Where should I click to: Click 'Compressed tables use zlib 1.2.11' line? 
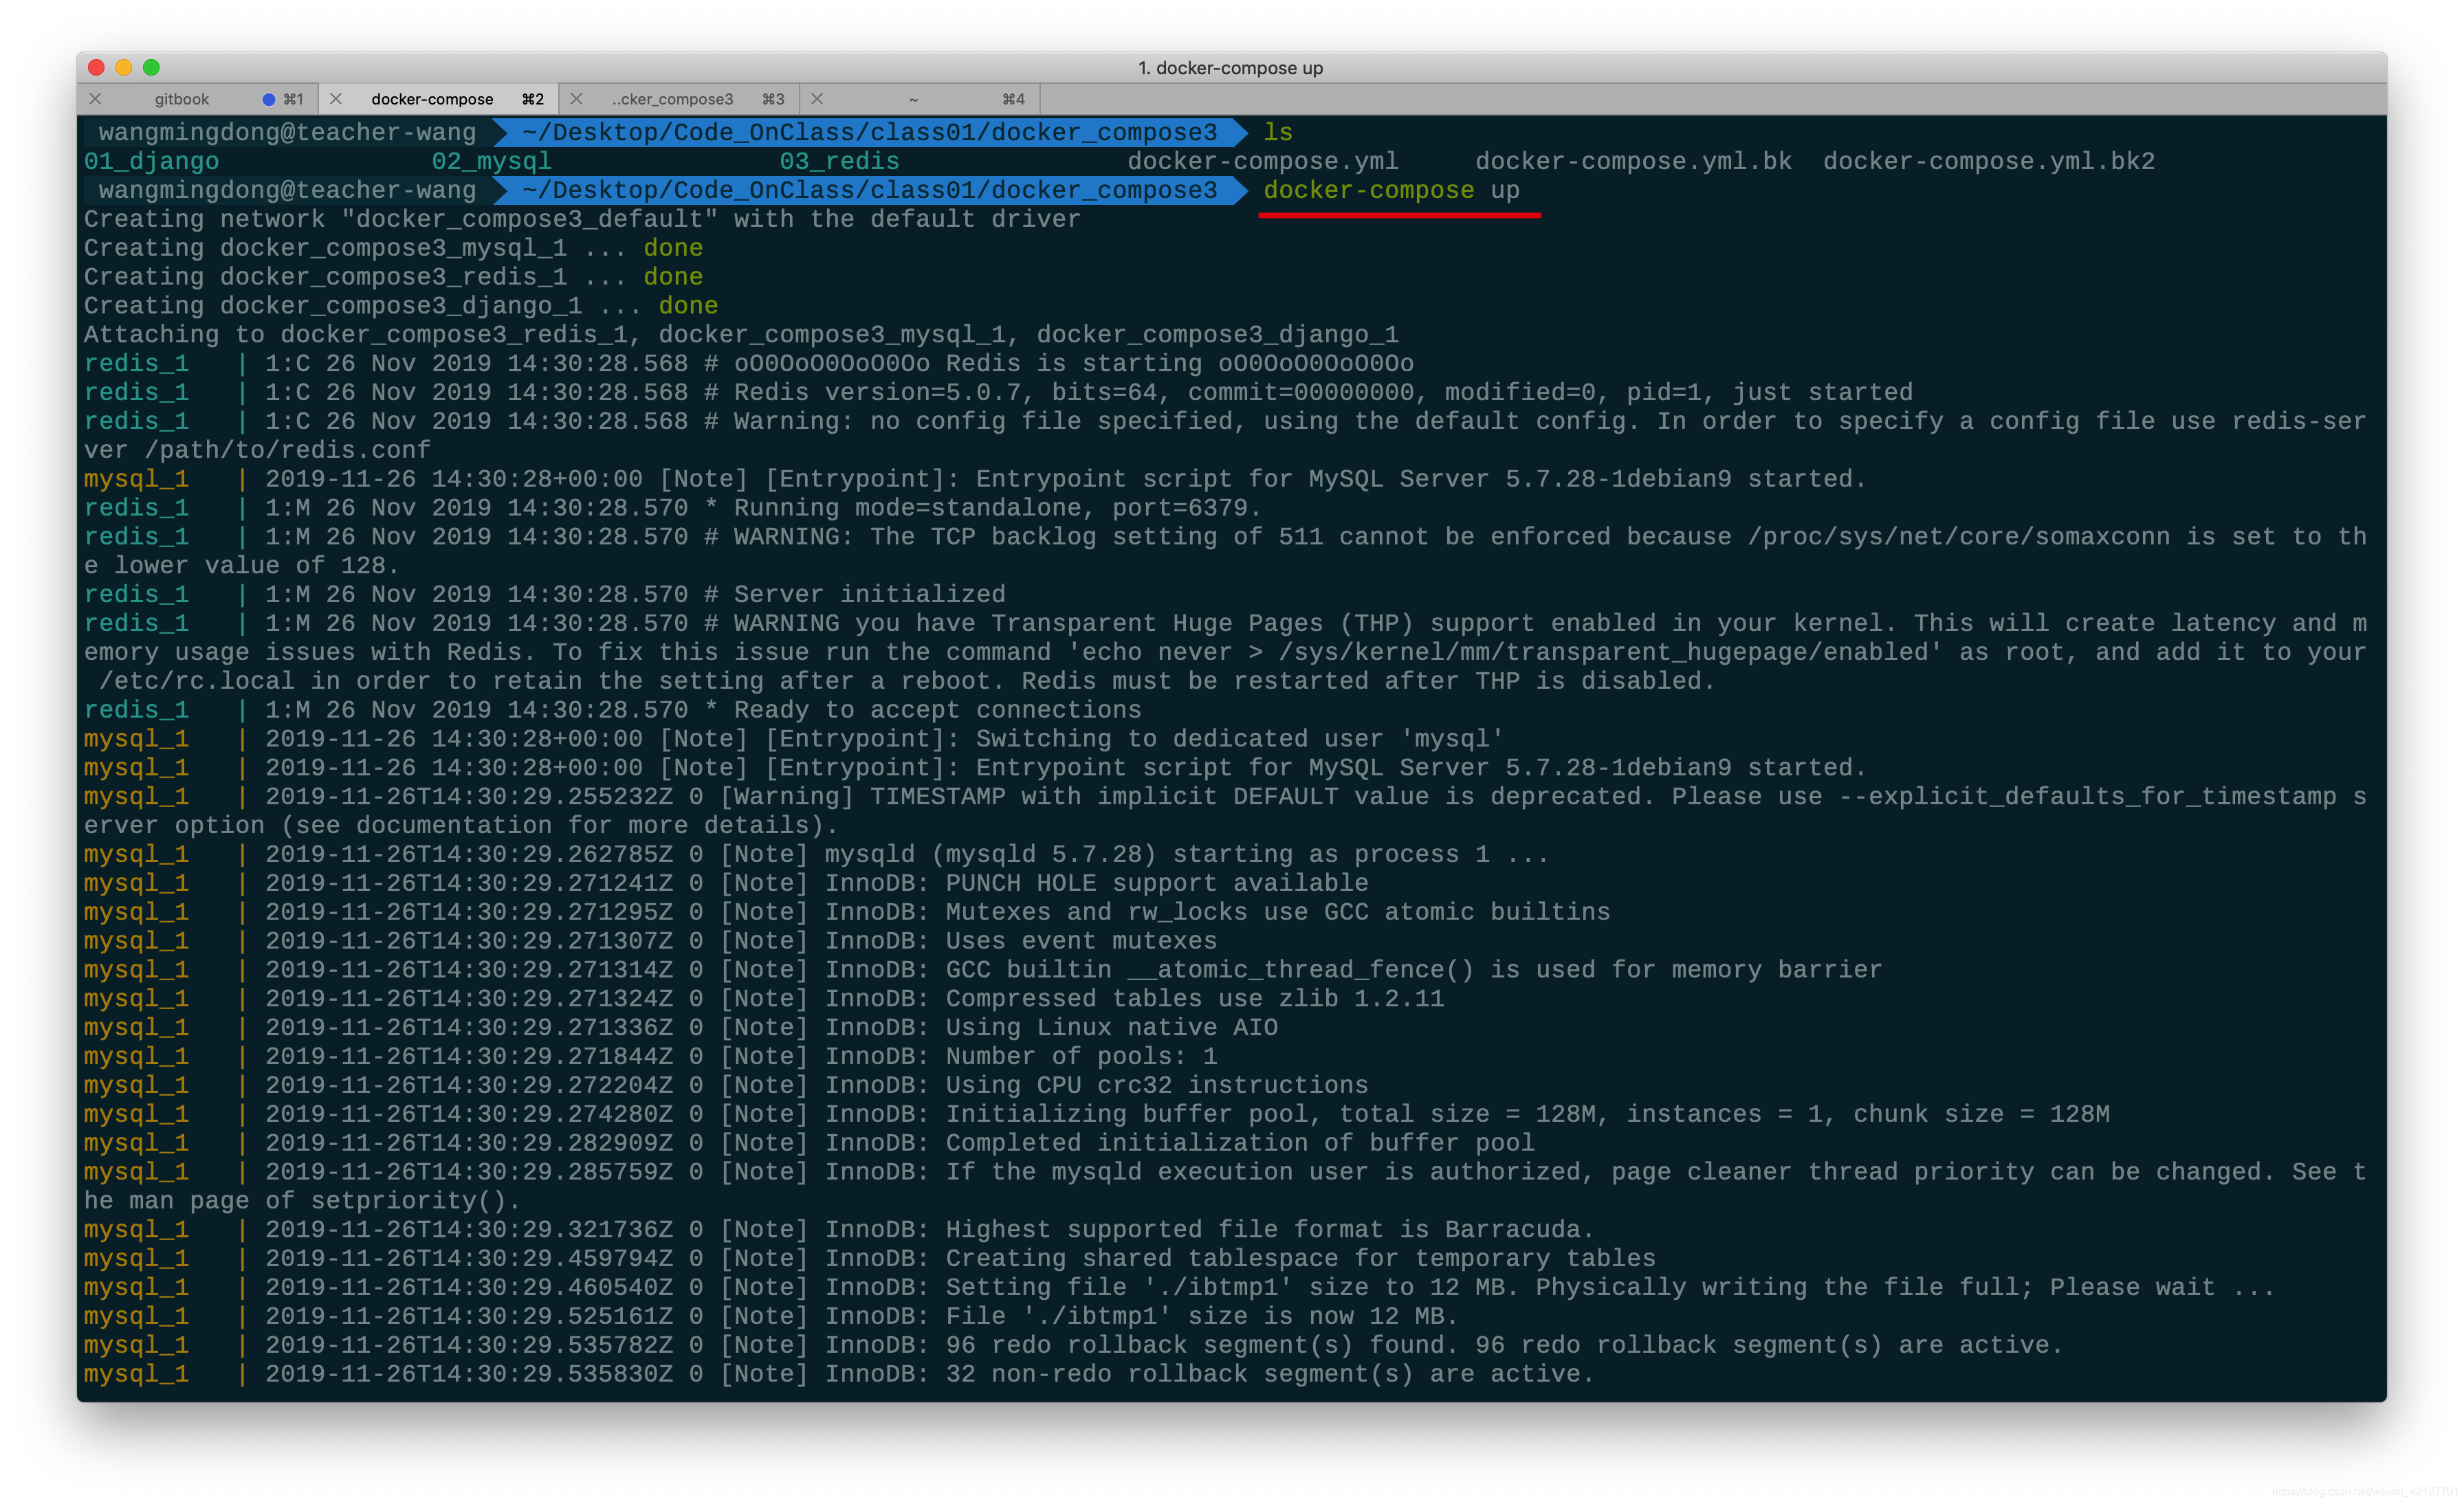click(x=764, y=999)
